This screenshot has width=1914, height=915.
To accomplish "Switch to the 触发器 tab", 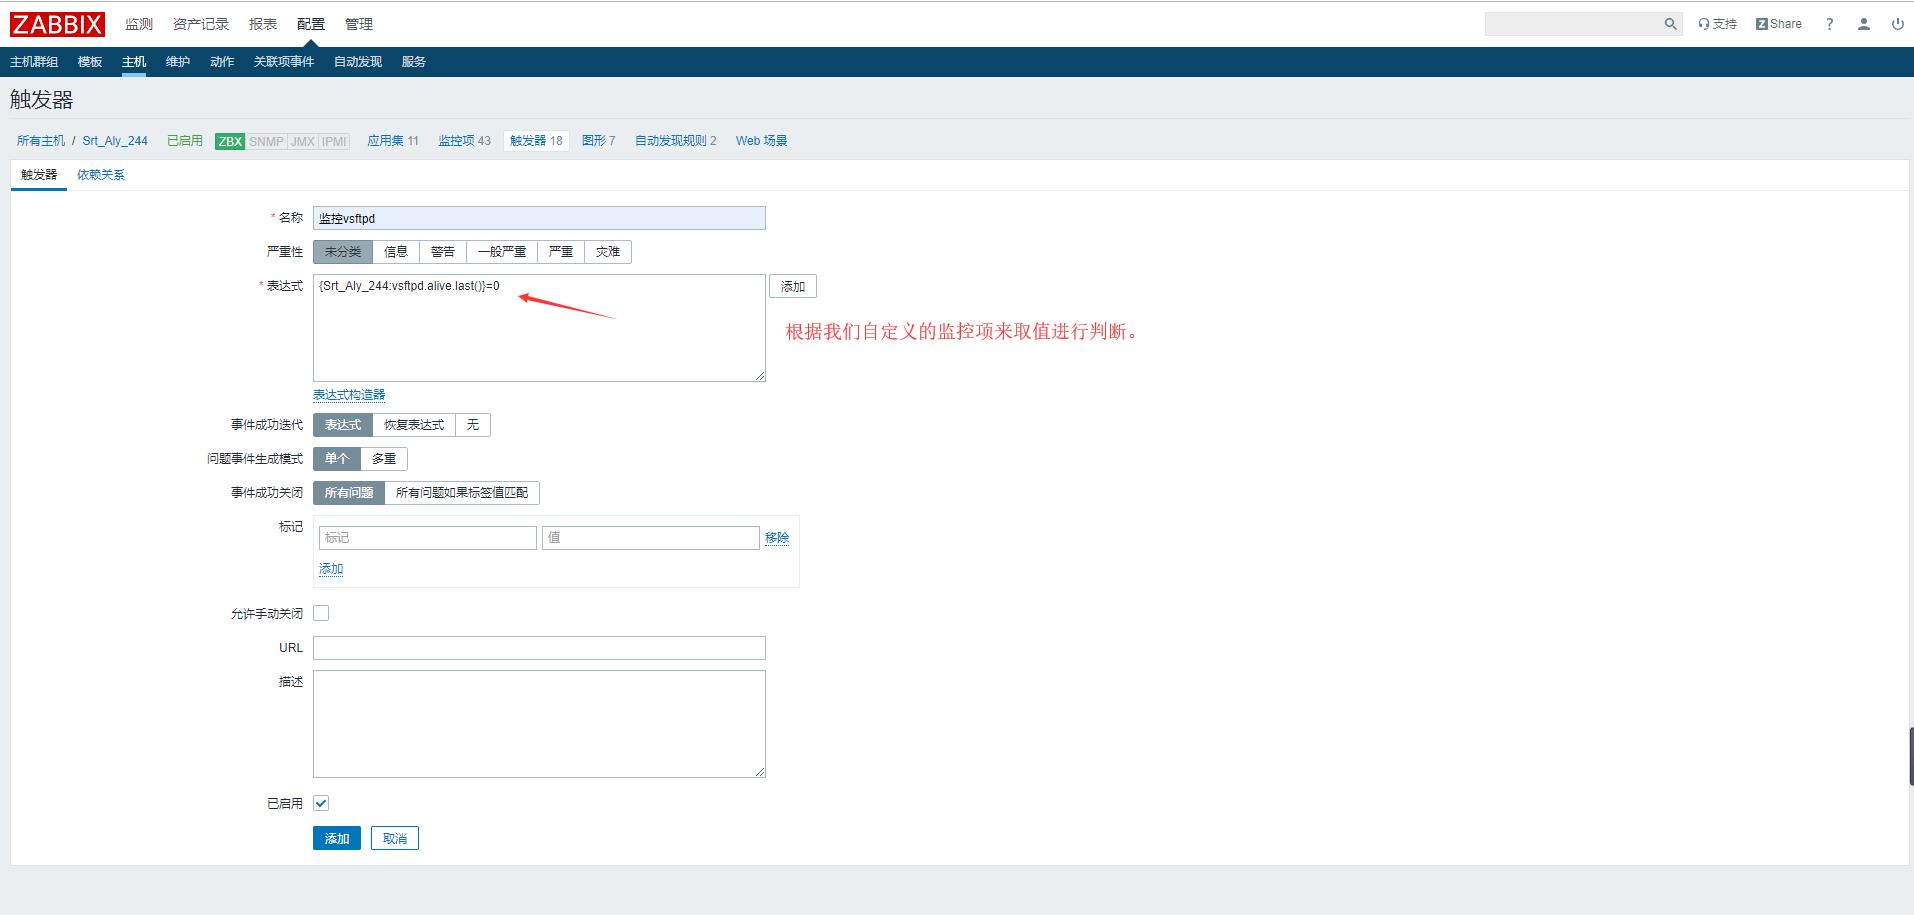I will (x=39, y=175).
